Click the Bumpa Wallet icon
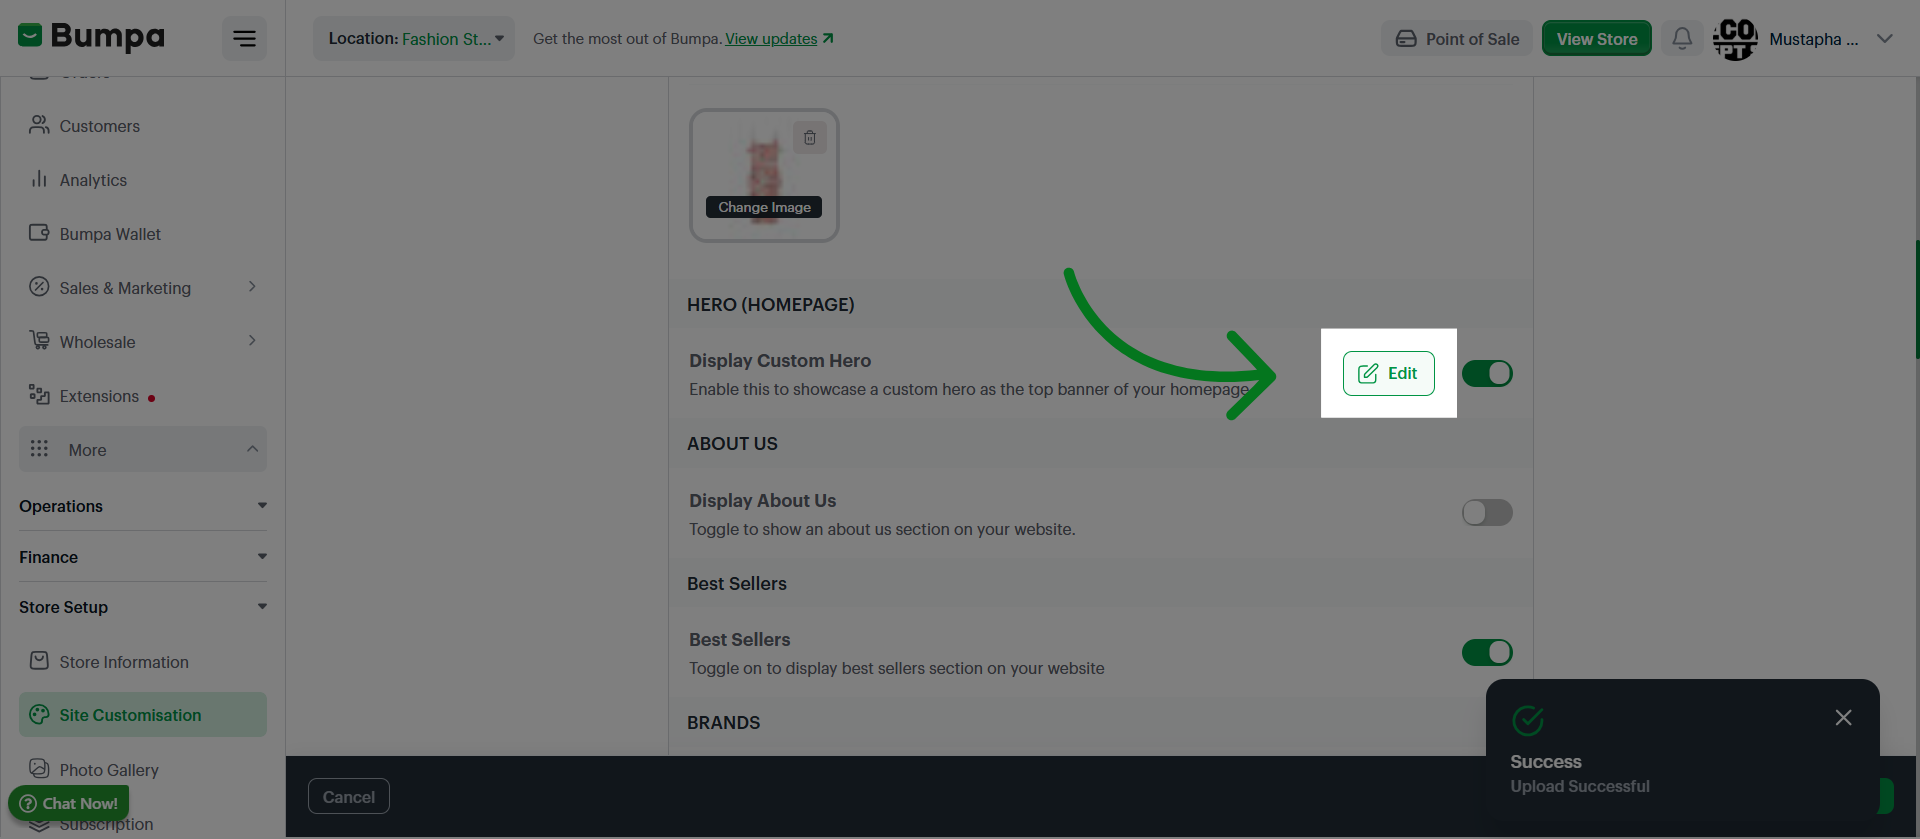Screen dimensions: 1920x839 (39, 233)
